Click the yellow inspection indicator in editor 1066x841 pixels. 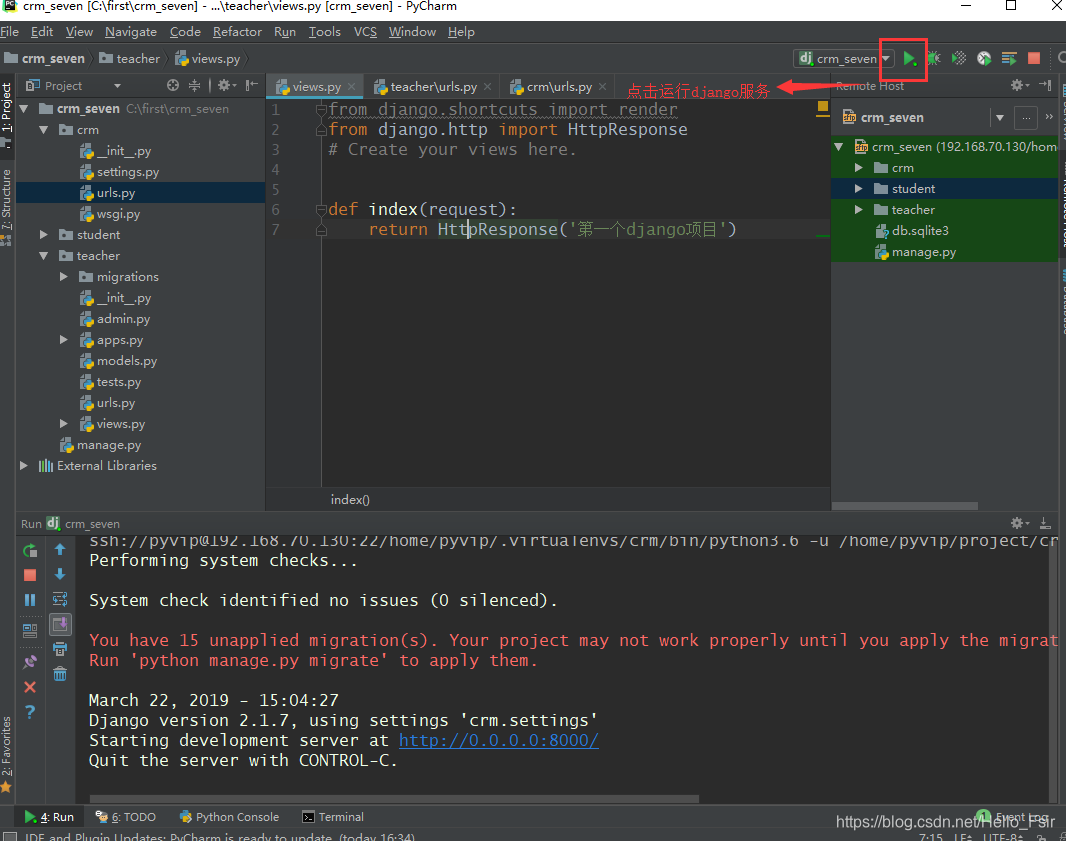click(823, 106)
